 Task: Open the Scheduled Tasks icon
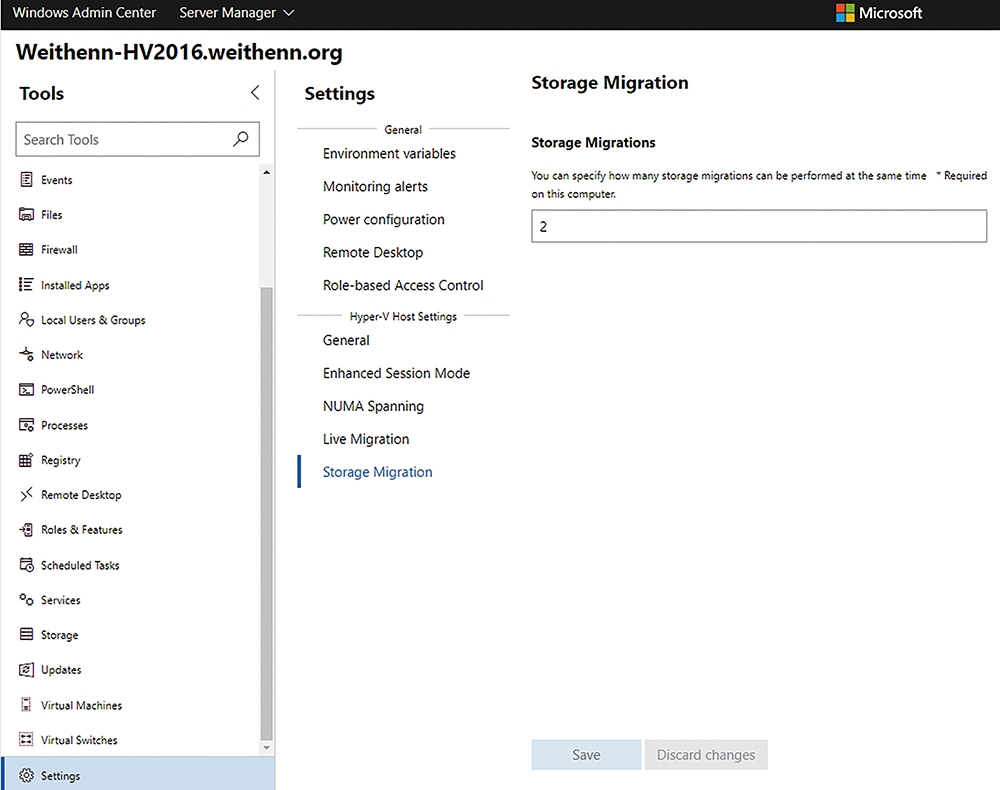tap(26, 564)
